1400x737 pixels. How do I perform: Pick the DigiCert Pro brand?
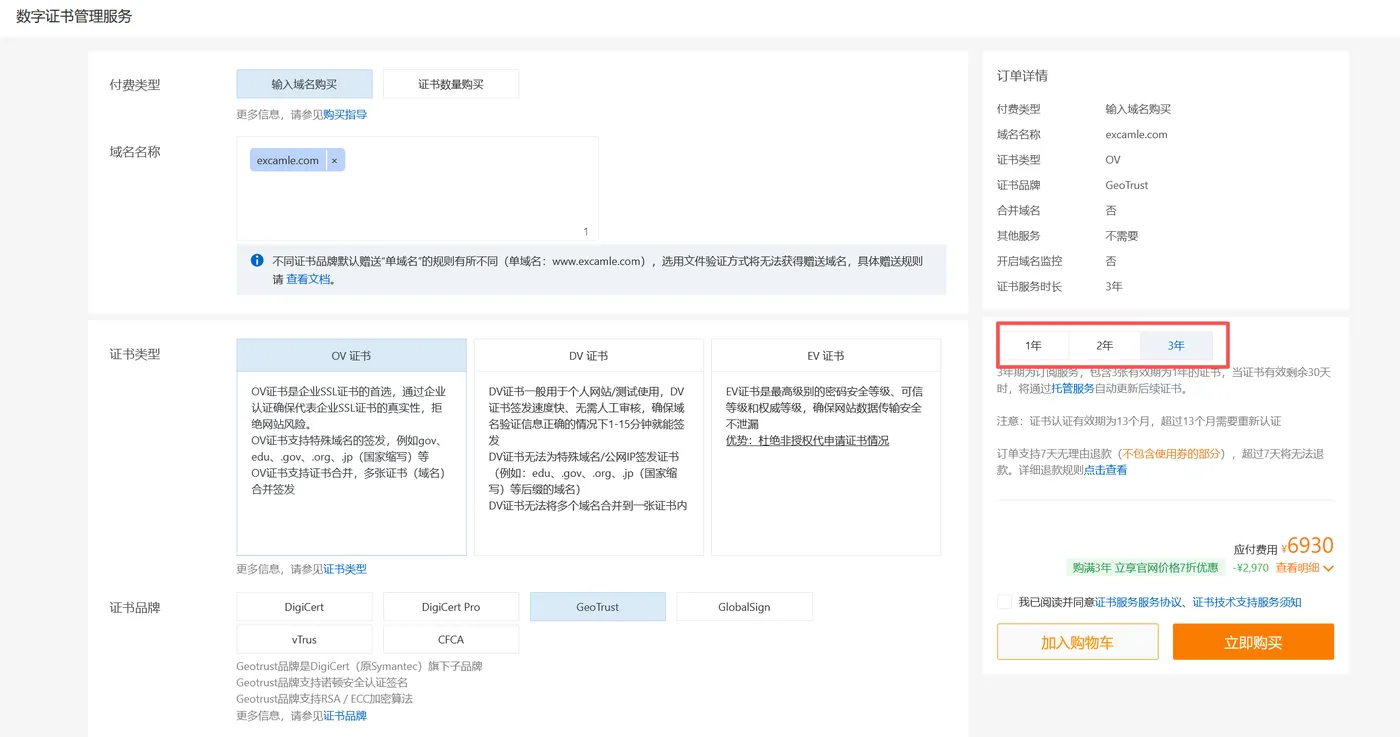click(x=451, y=607)
